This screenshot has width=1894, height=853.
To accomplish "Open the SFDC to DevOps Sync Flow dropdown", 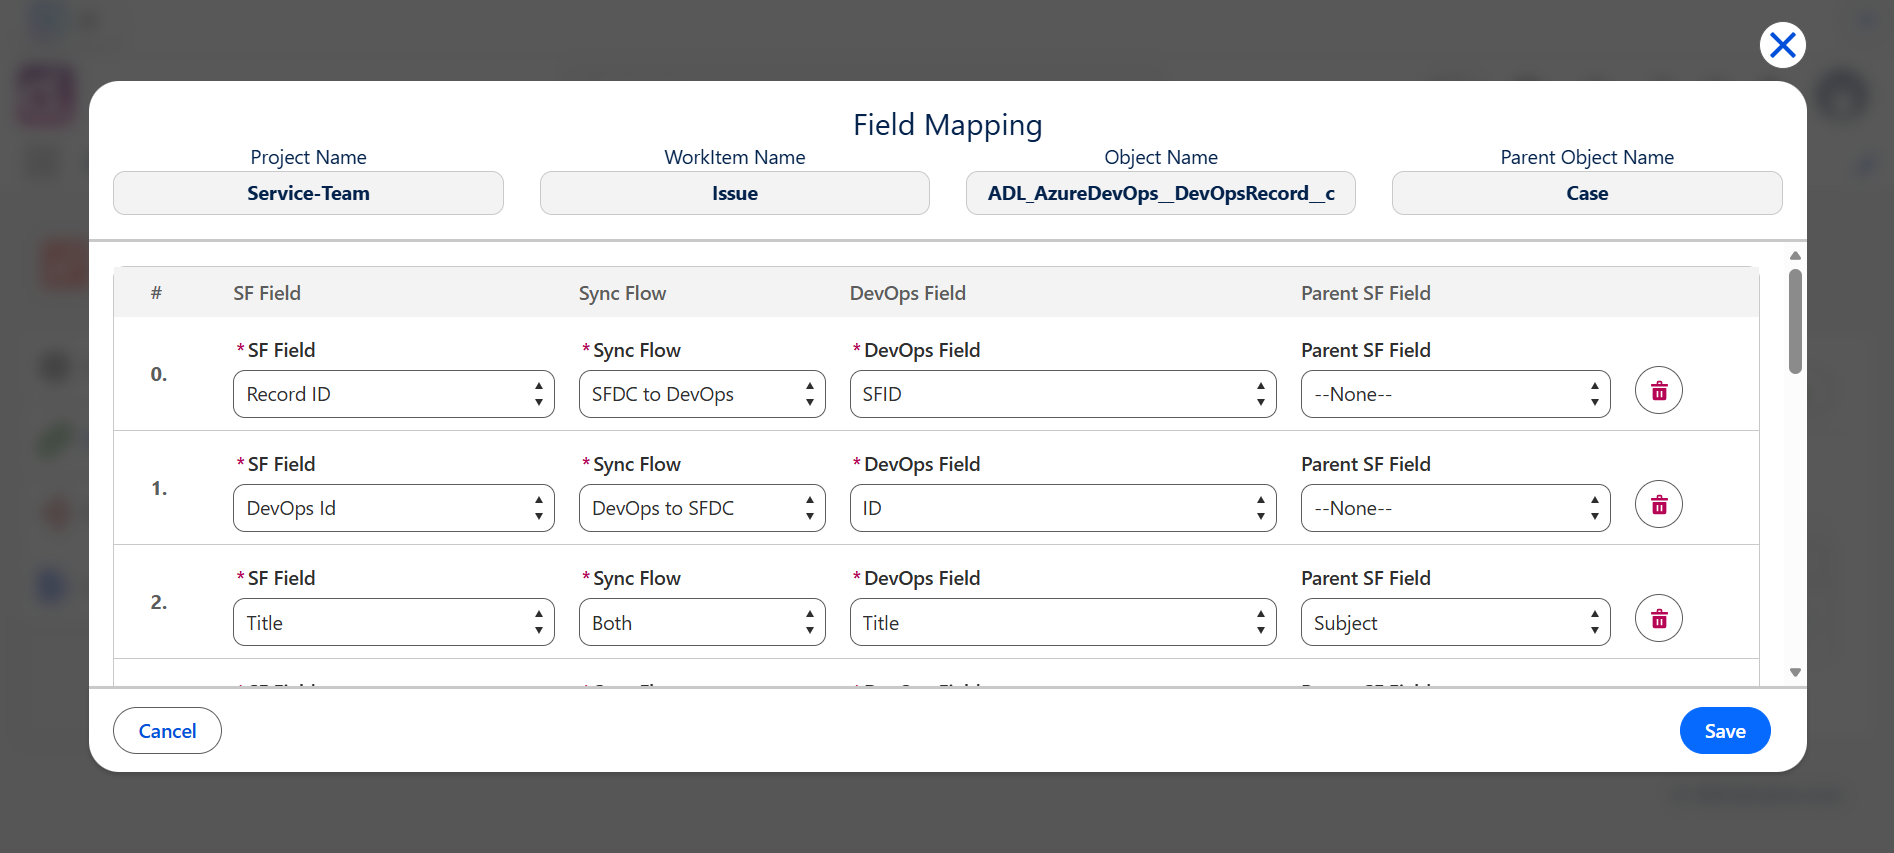I will pyautogui.click(x=702, y=394).
